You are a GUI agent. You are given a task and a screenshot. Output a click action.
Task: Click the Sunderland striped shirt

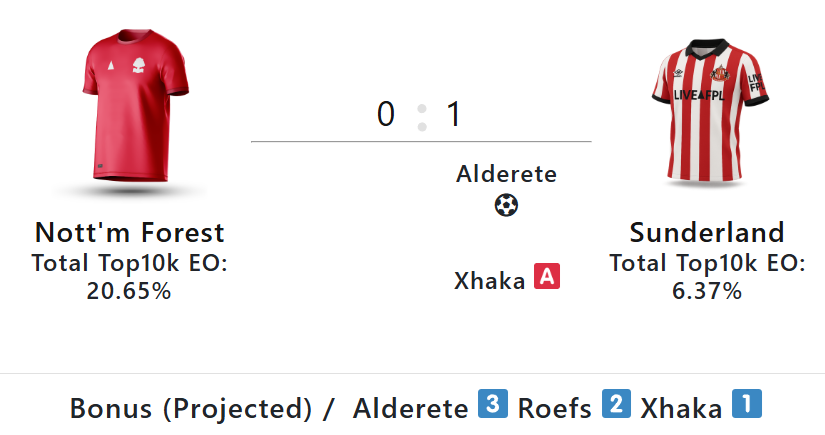[x=707, y=112]
